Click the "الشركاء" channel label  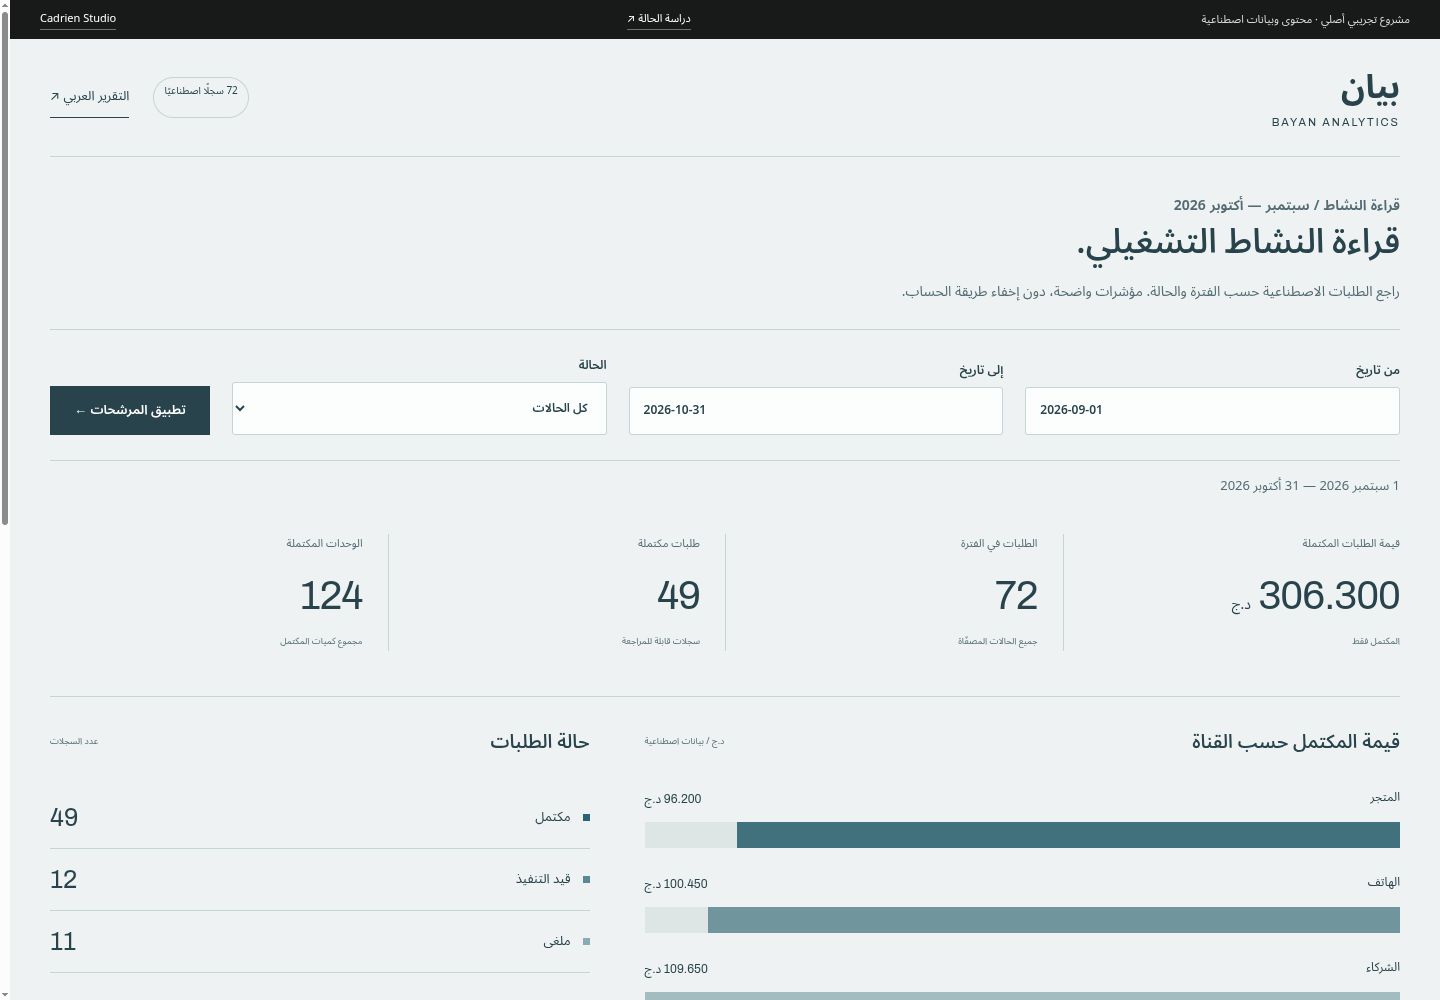click(x=1383, y=968)
